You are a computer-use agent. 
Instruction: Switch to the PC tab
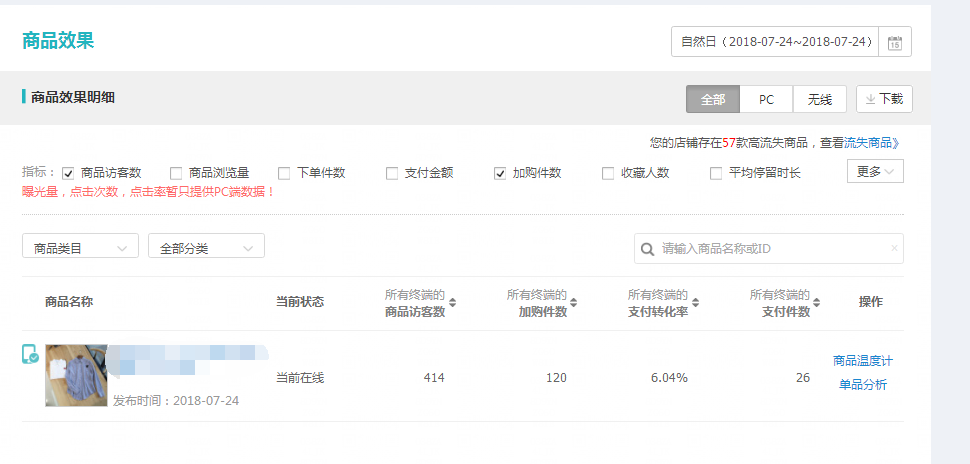point(766,99)
